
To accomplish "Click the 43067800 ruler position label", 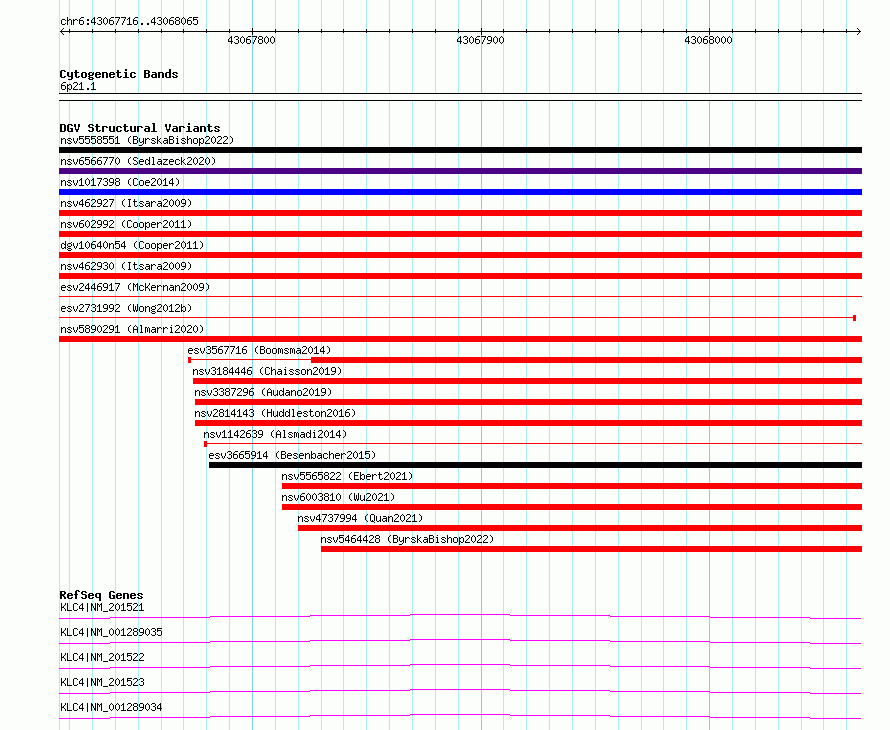I will (x=251, y=40).
